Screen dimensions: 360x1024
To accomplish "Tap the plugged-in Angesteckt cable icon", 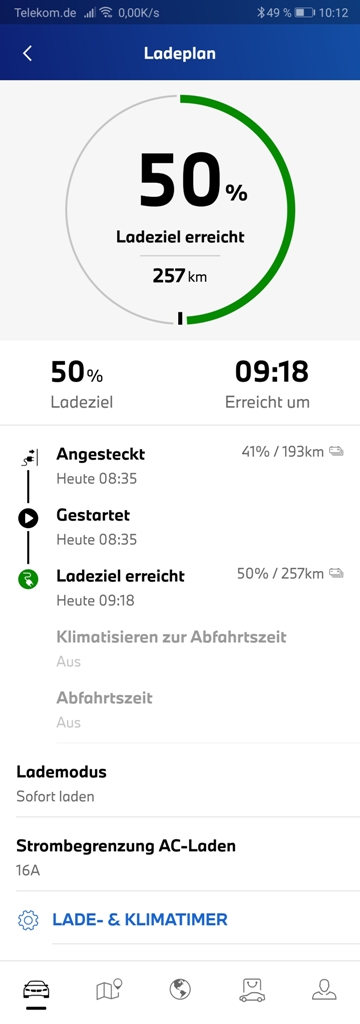I will click(28, 459).
